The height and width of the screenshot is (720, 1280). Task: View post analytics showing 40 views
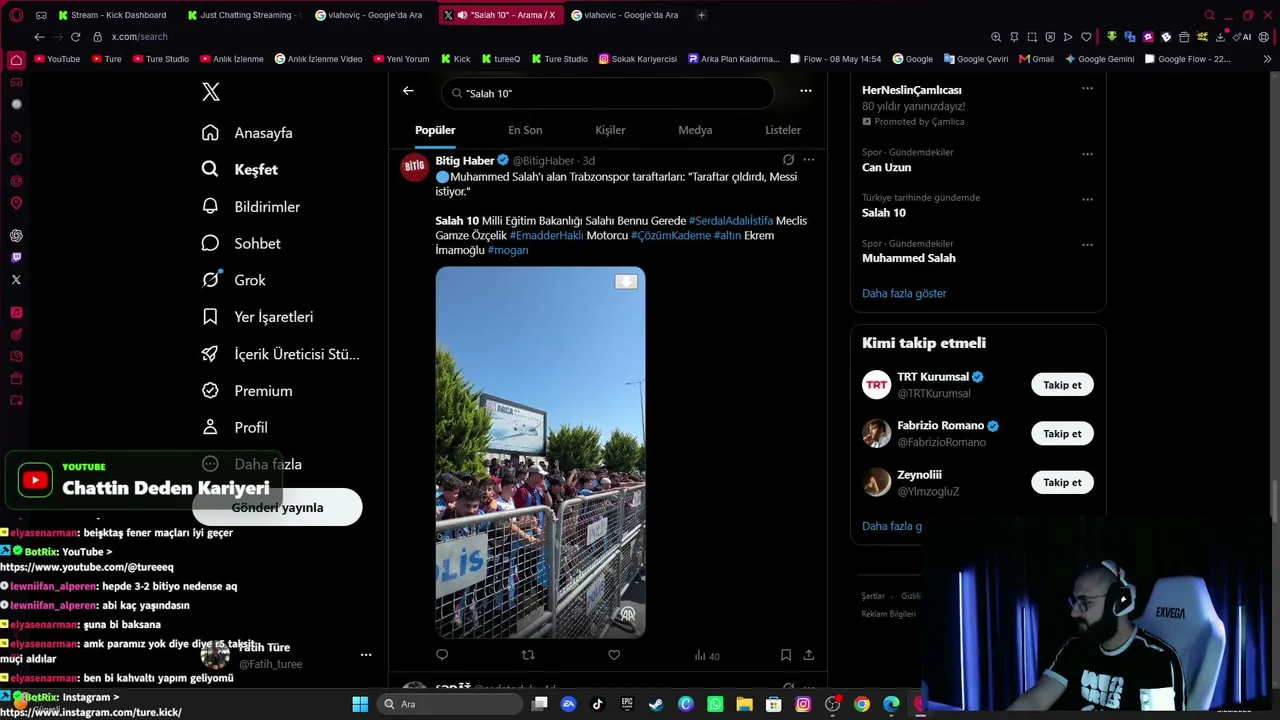(x=707, y=656)
